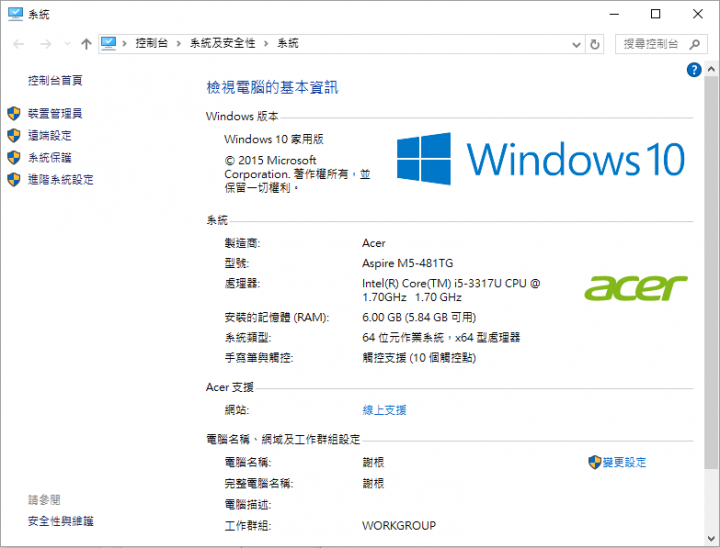Open 安全性與維護 link
The image size is (720, 548).
pos(61,521)
